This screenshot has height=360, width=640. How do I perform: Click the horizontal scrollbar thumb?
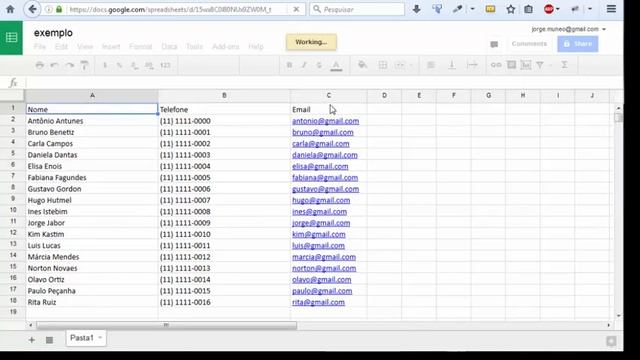(166, 325)
